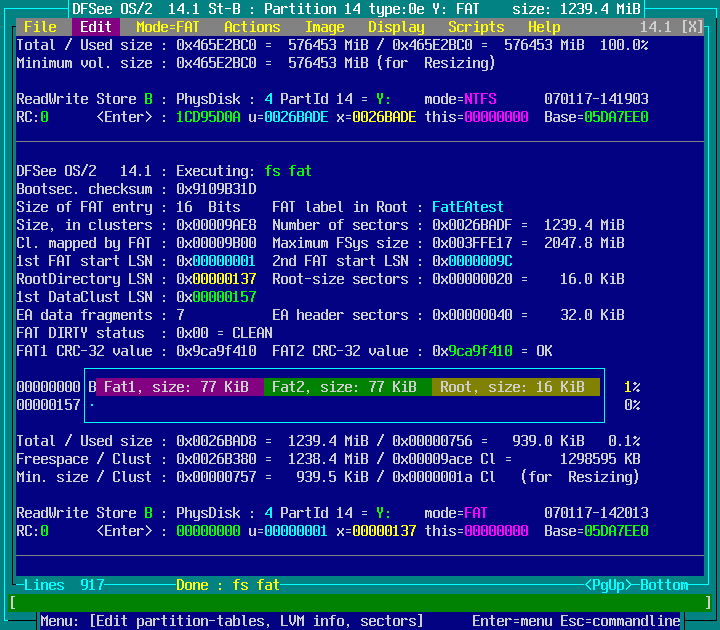Expand the Actions menu
Screen dimensions: 720x630
coord(252,27)
